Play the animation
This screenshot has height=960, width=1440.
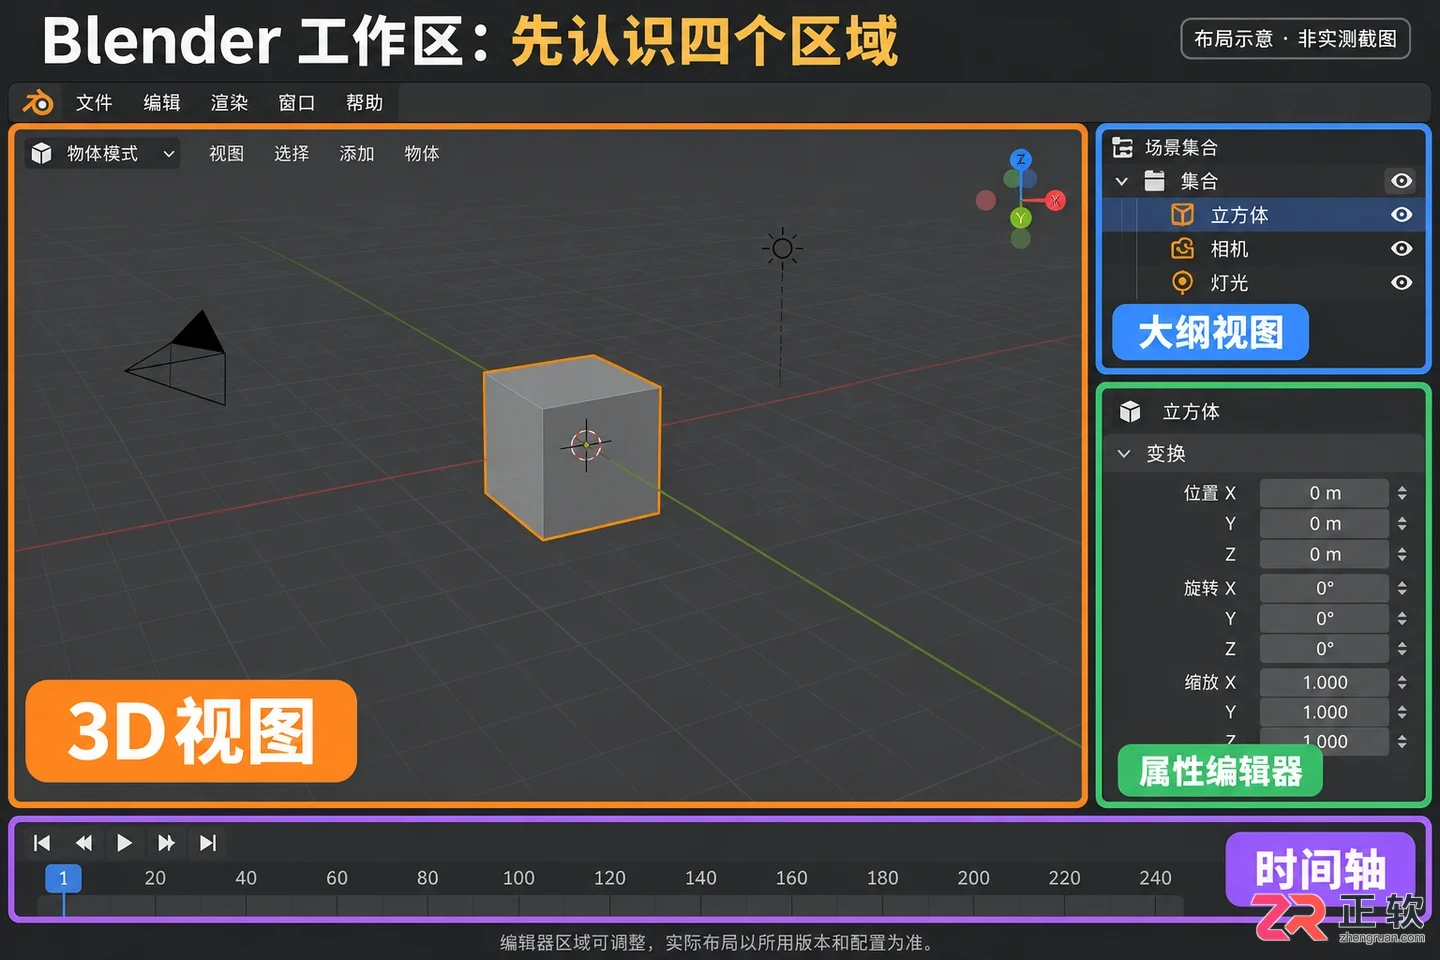coord(124,843)
